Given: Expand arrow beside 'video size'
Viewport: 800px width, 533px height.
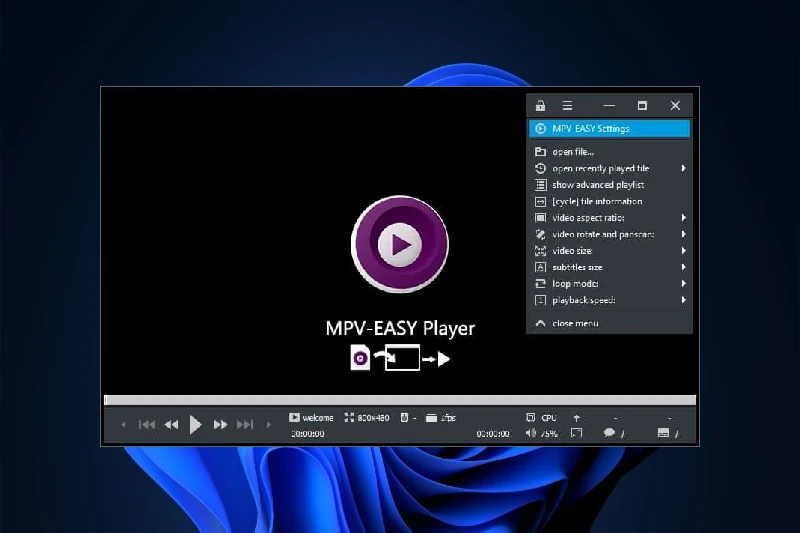Looking at the screenshot, I should coord(683,250).
